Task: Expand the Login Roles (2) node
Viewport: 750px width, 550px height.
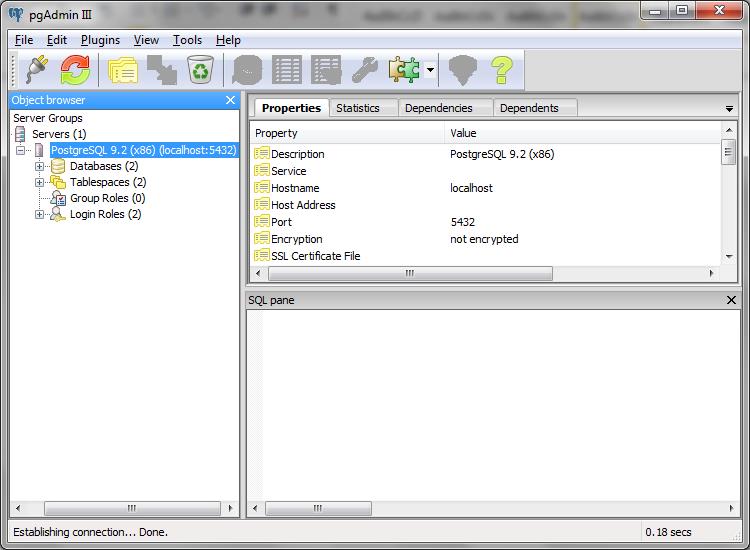Action: 40,214
